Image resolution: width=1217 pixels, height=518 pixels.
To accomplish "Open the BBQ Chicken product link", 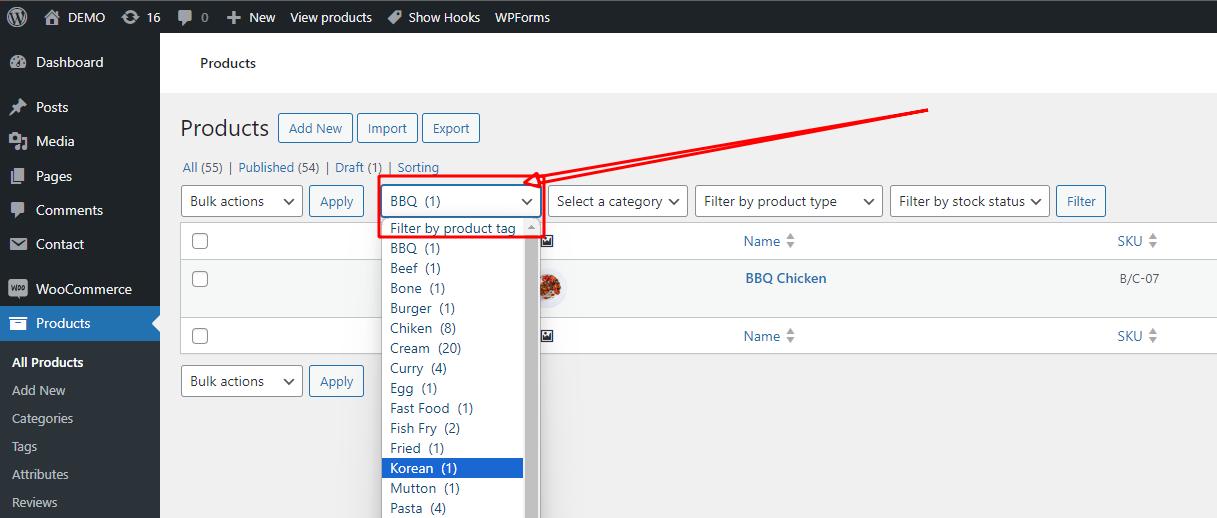I will pos(786,278).
